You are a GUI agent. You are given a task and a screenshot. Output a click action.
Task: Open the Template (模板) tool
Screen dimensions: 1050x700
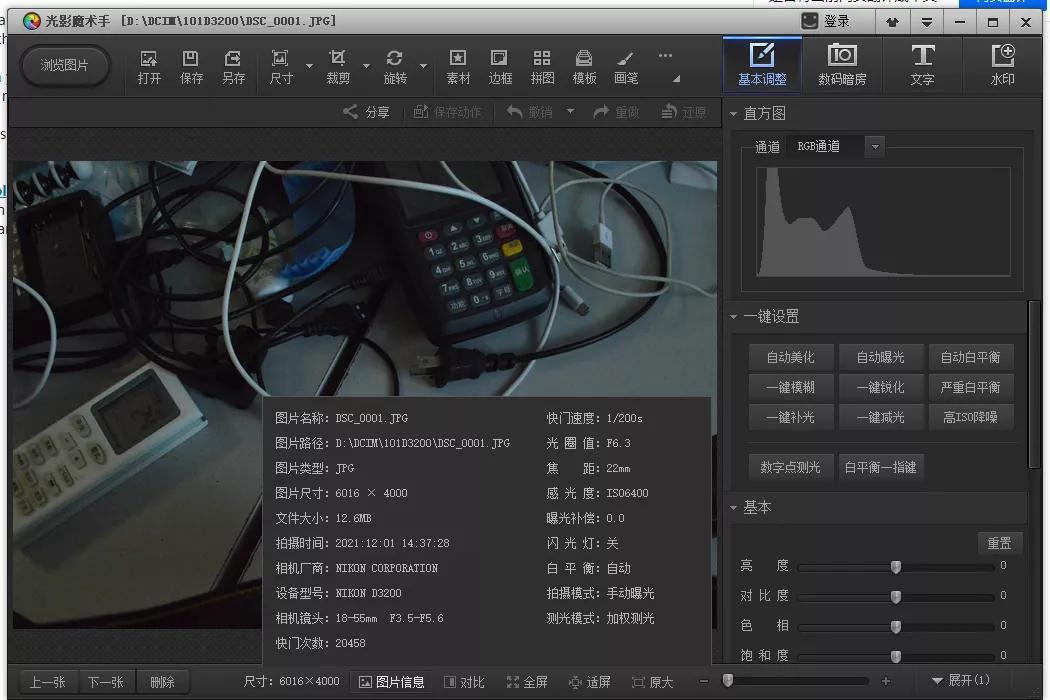pyautogui.click(x=584, y=66)
